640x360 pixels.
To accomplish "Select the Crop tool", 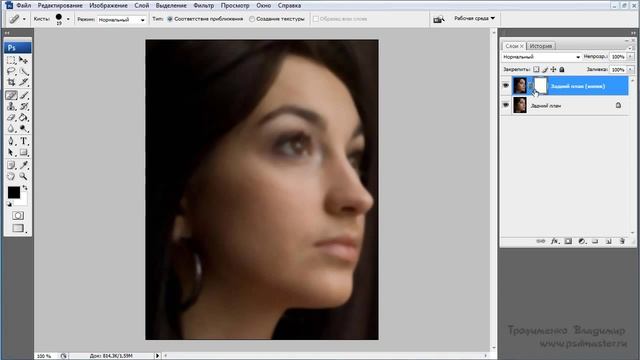I will [11, 82].
